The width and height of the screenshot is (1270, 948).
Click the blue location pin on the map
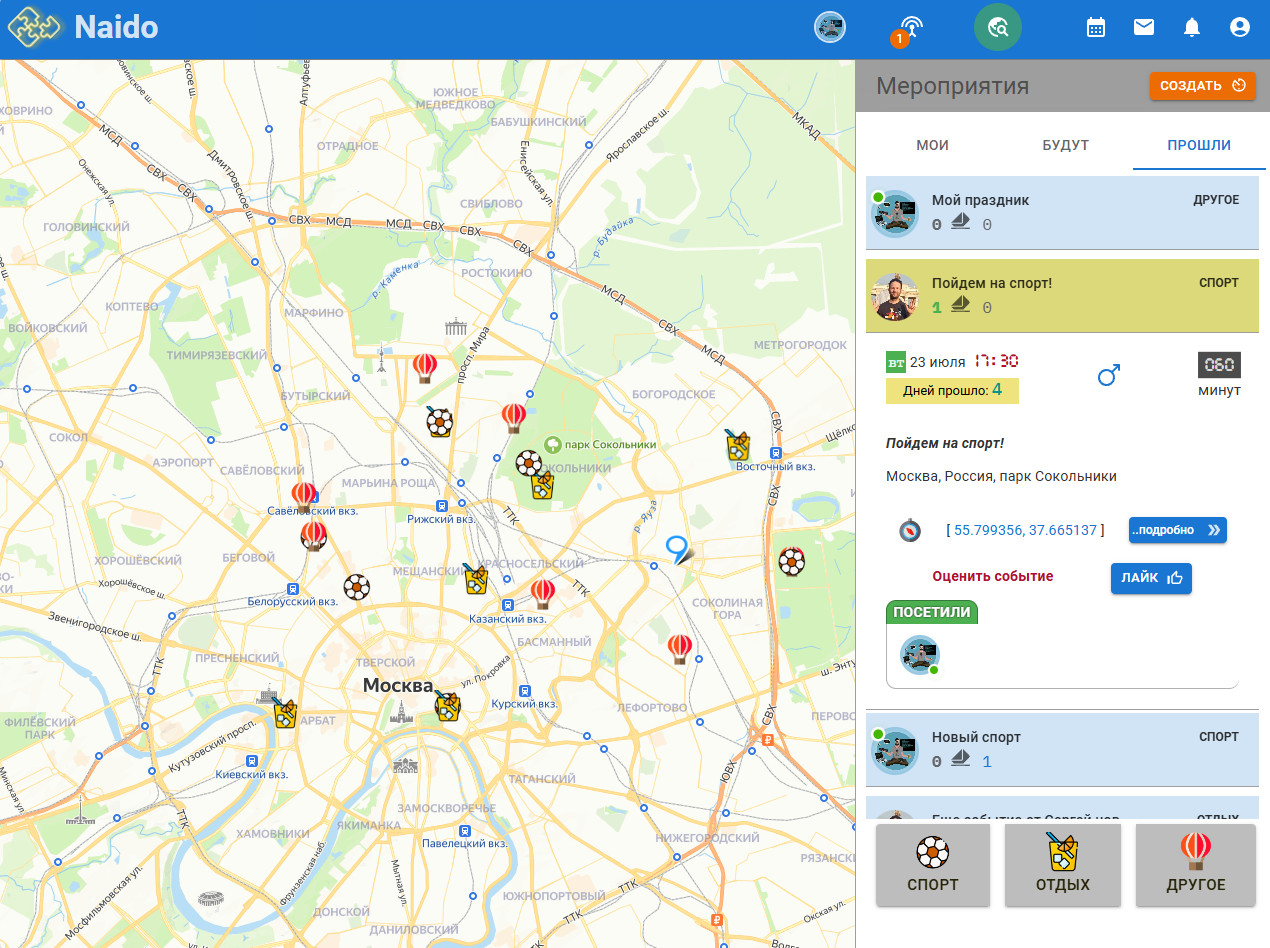pyautogui.click(x=680, y=549)
